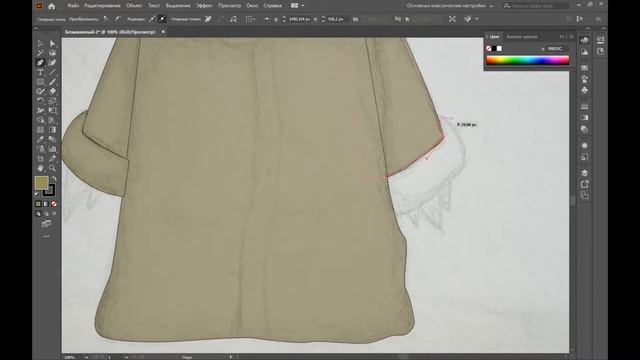Viewport: 640px width, 360px height.
Task: Select the Shaper/Pencil tool
Action: tap(40, 91)
